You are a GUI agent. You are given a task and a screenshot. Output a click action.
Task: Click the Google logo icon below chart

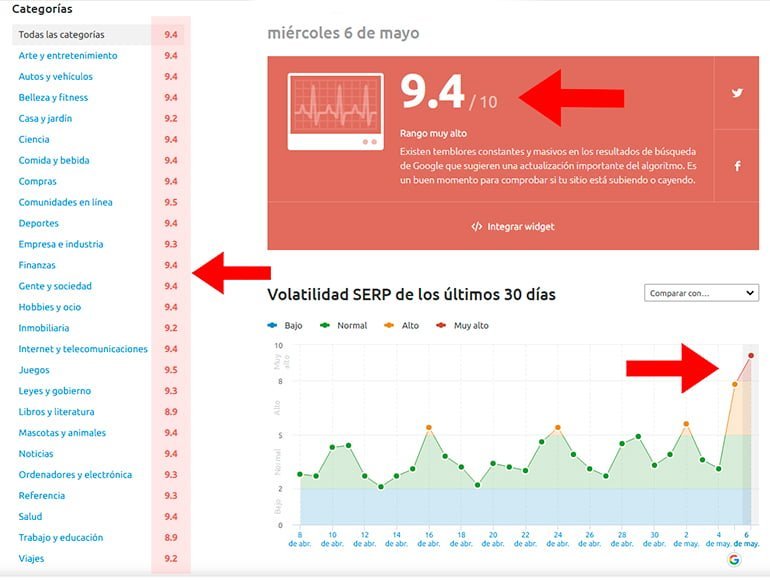pyautogui.click(x=734, y=560)
